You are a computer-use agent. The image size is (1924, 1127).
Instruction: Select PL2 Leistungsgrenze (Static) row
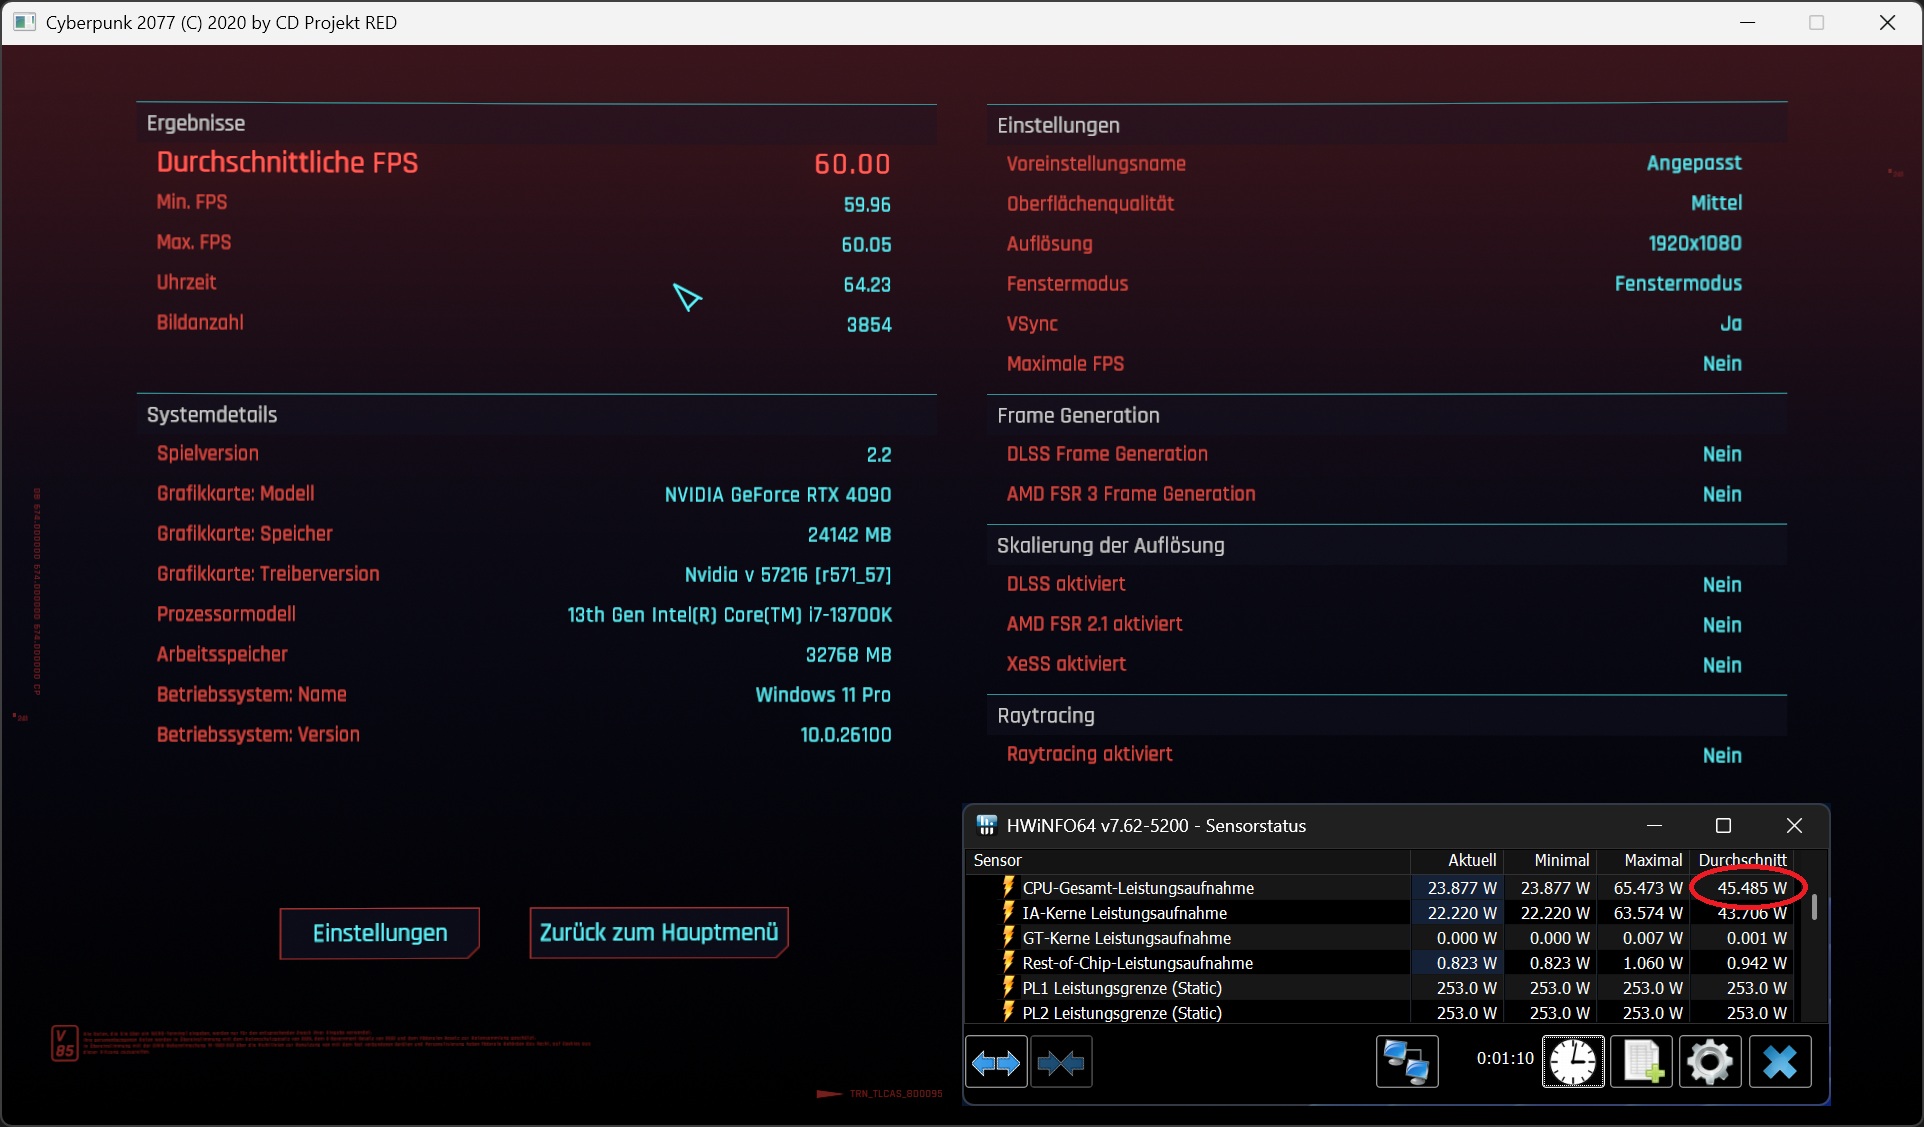pos(1121,1013)
